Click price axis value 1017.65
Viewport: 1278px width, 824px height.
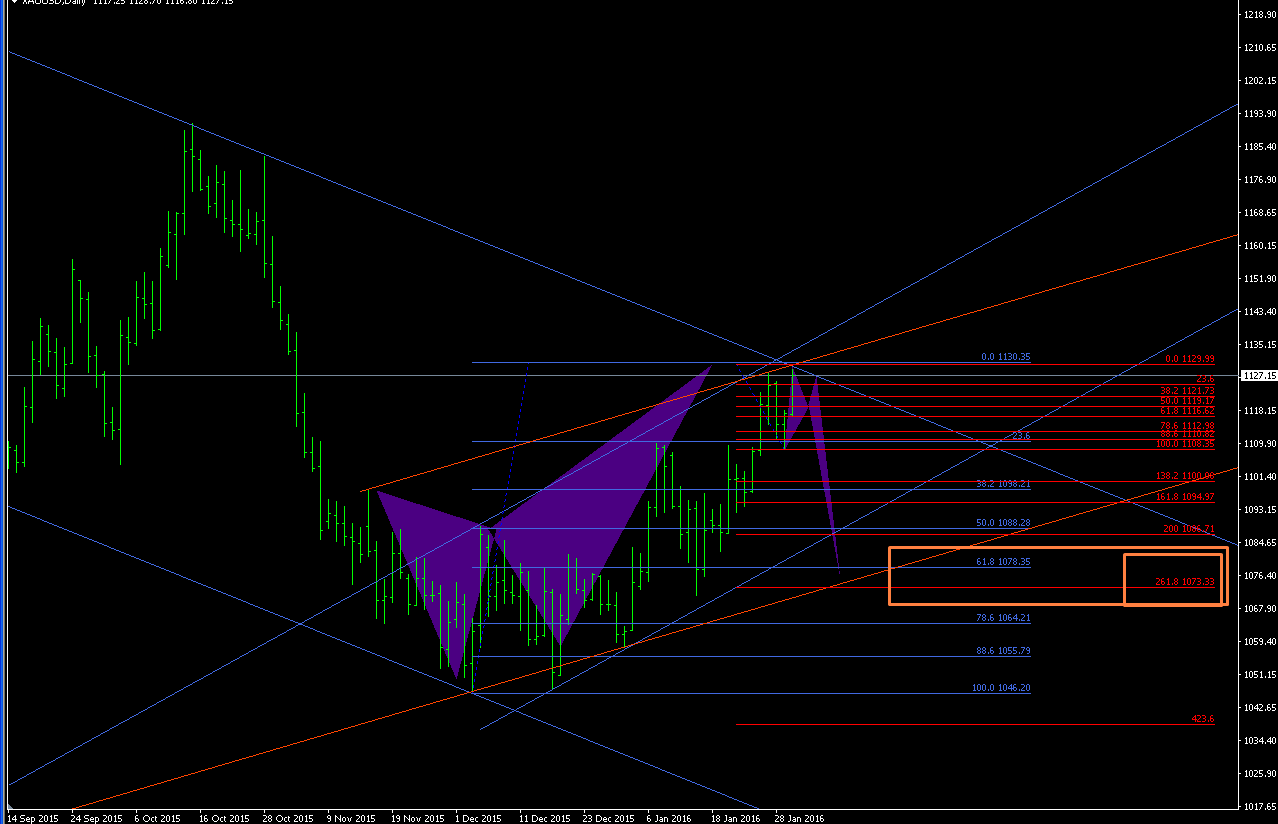(1259, 807)
